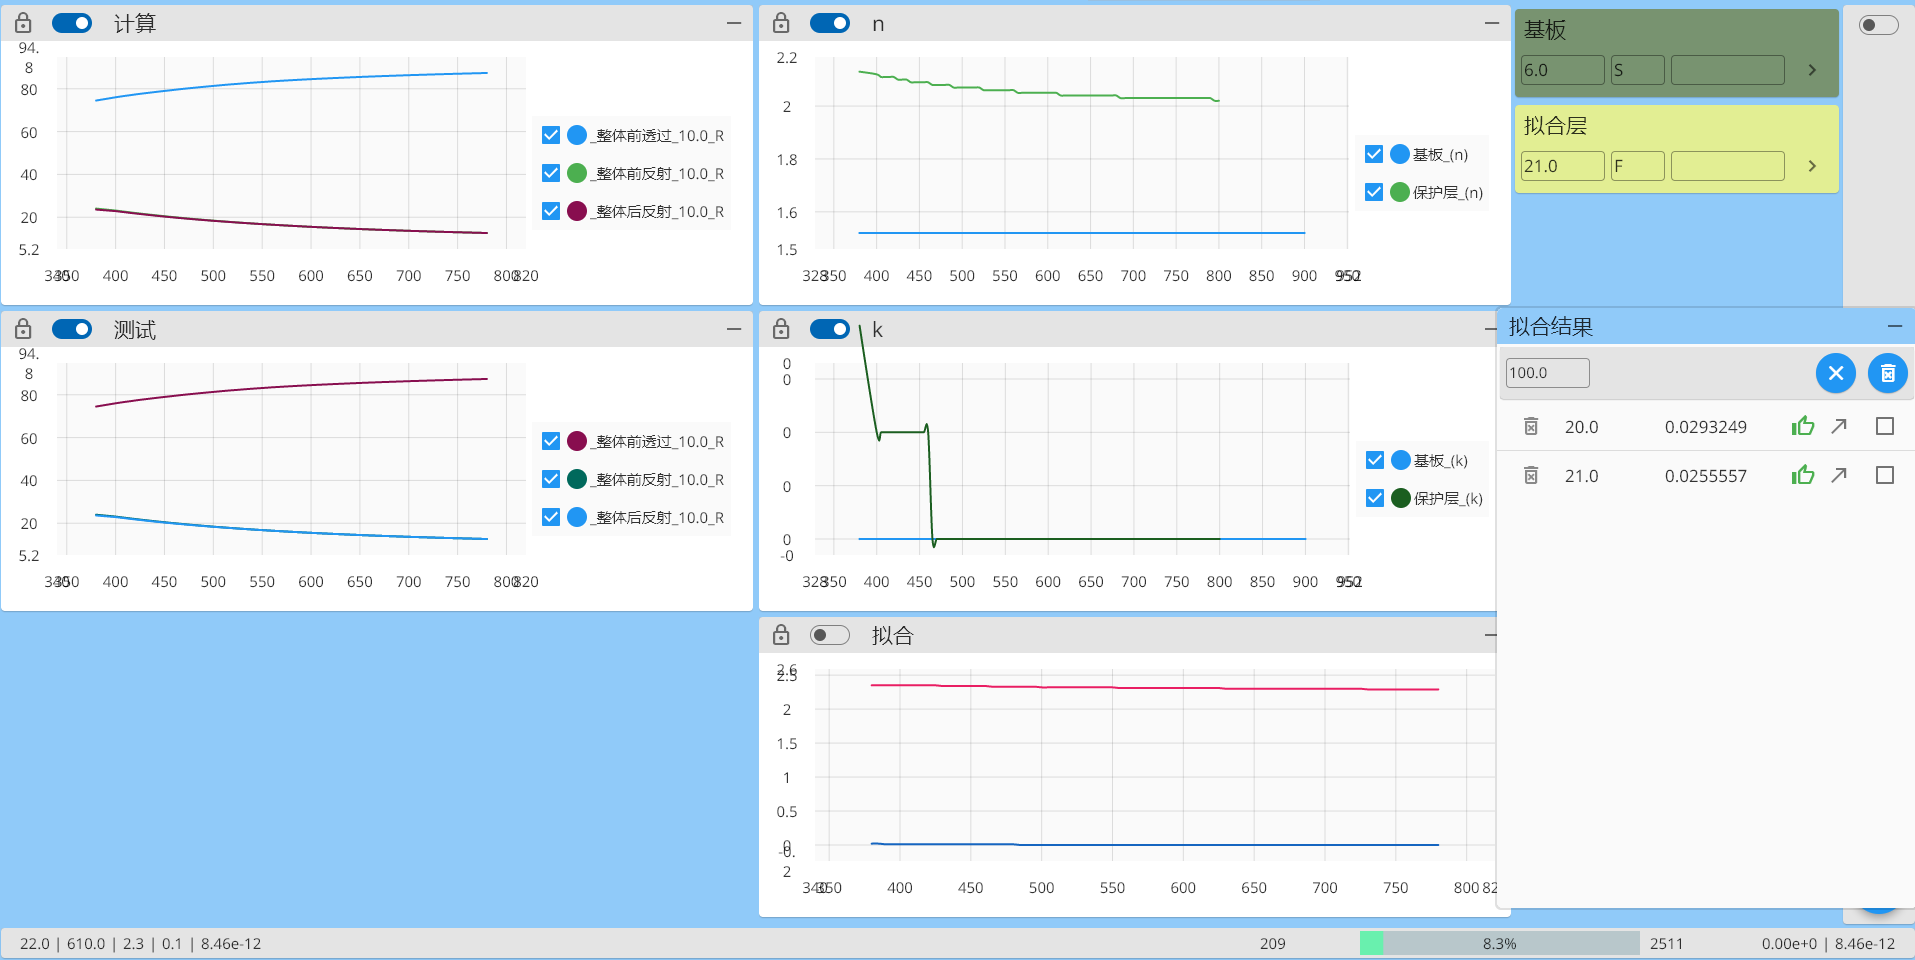Toggle the 计算 panel switch
1915x960 pixels.
[72, 23]
